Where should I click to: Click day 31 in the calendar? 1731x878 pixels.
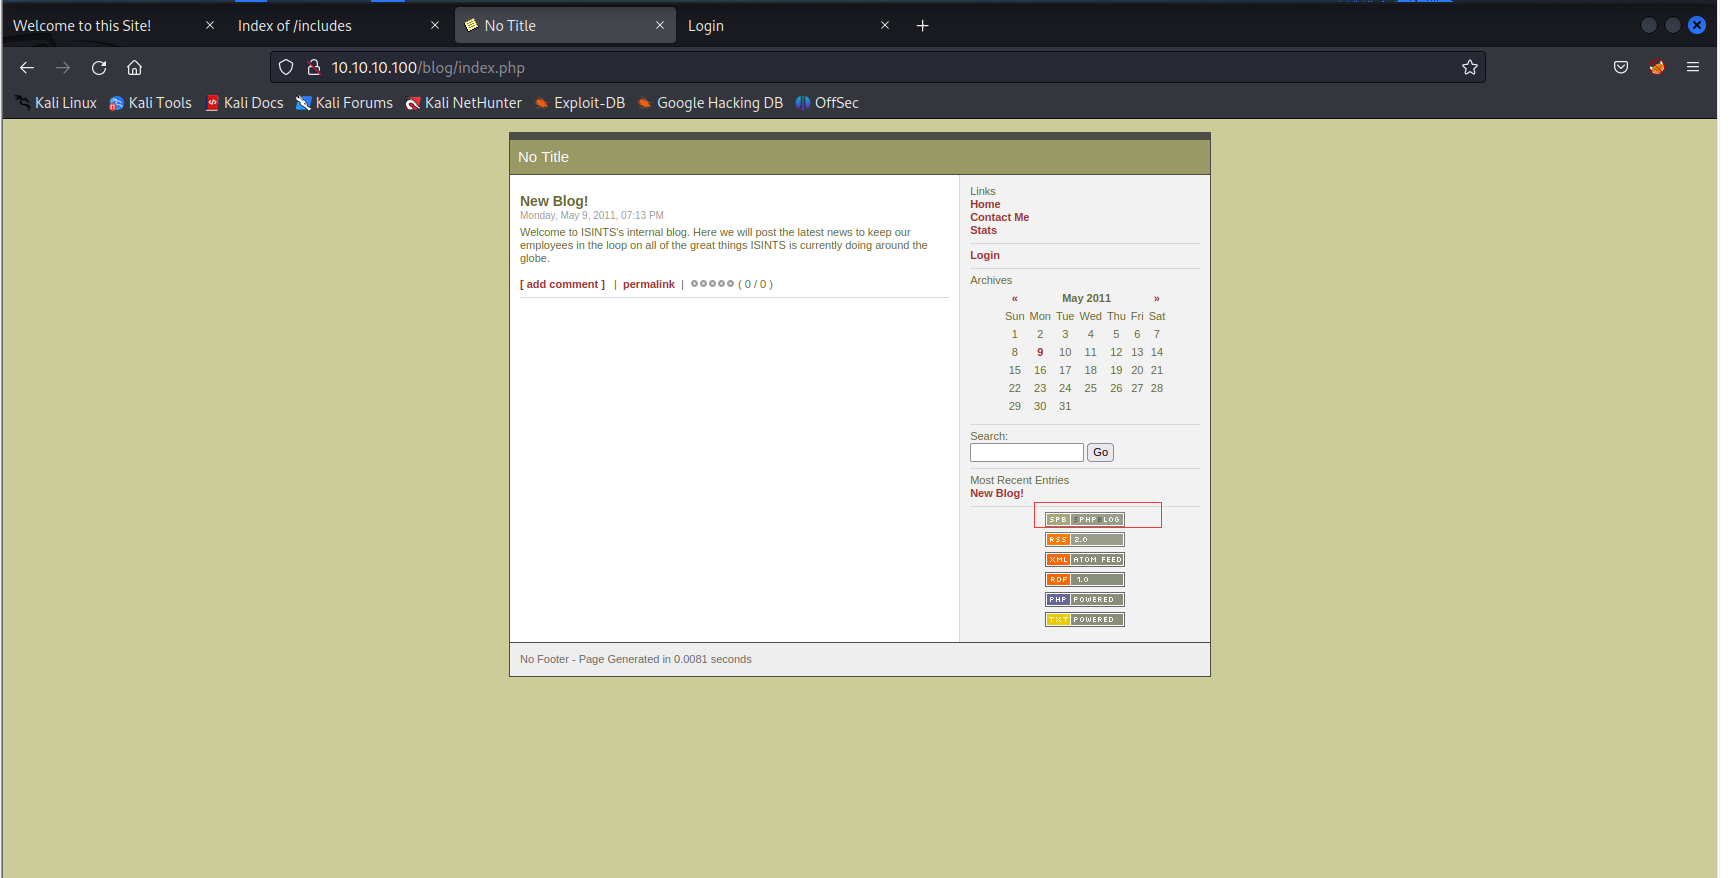1065,406
